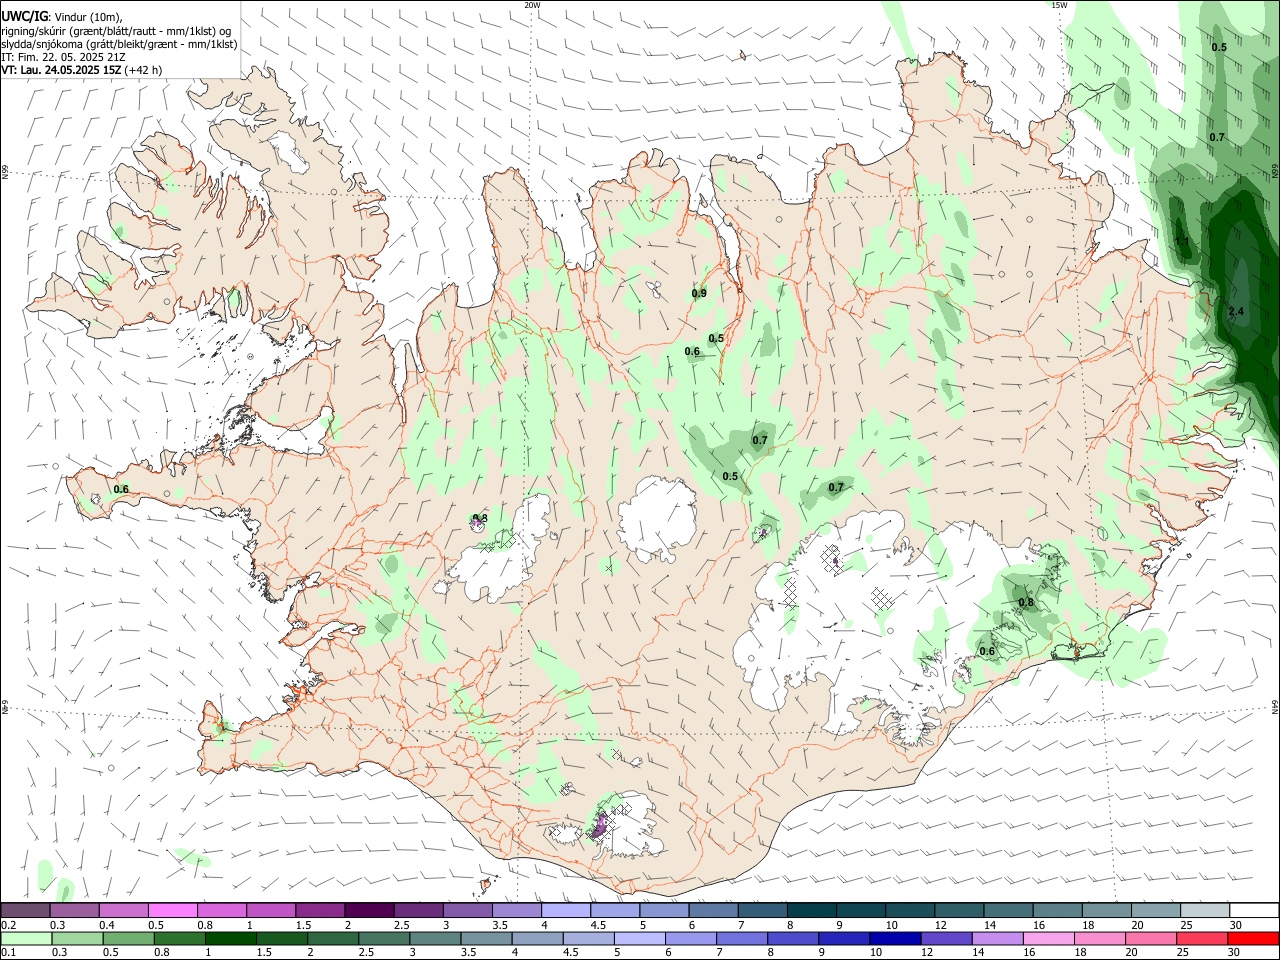The image size is (1280, 960).
Task: Click the 'slydda/snjókoma' legend description line
Action: (x=119, y=44)
